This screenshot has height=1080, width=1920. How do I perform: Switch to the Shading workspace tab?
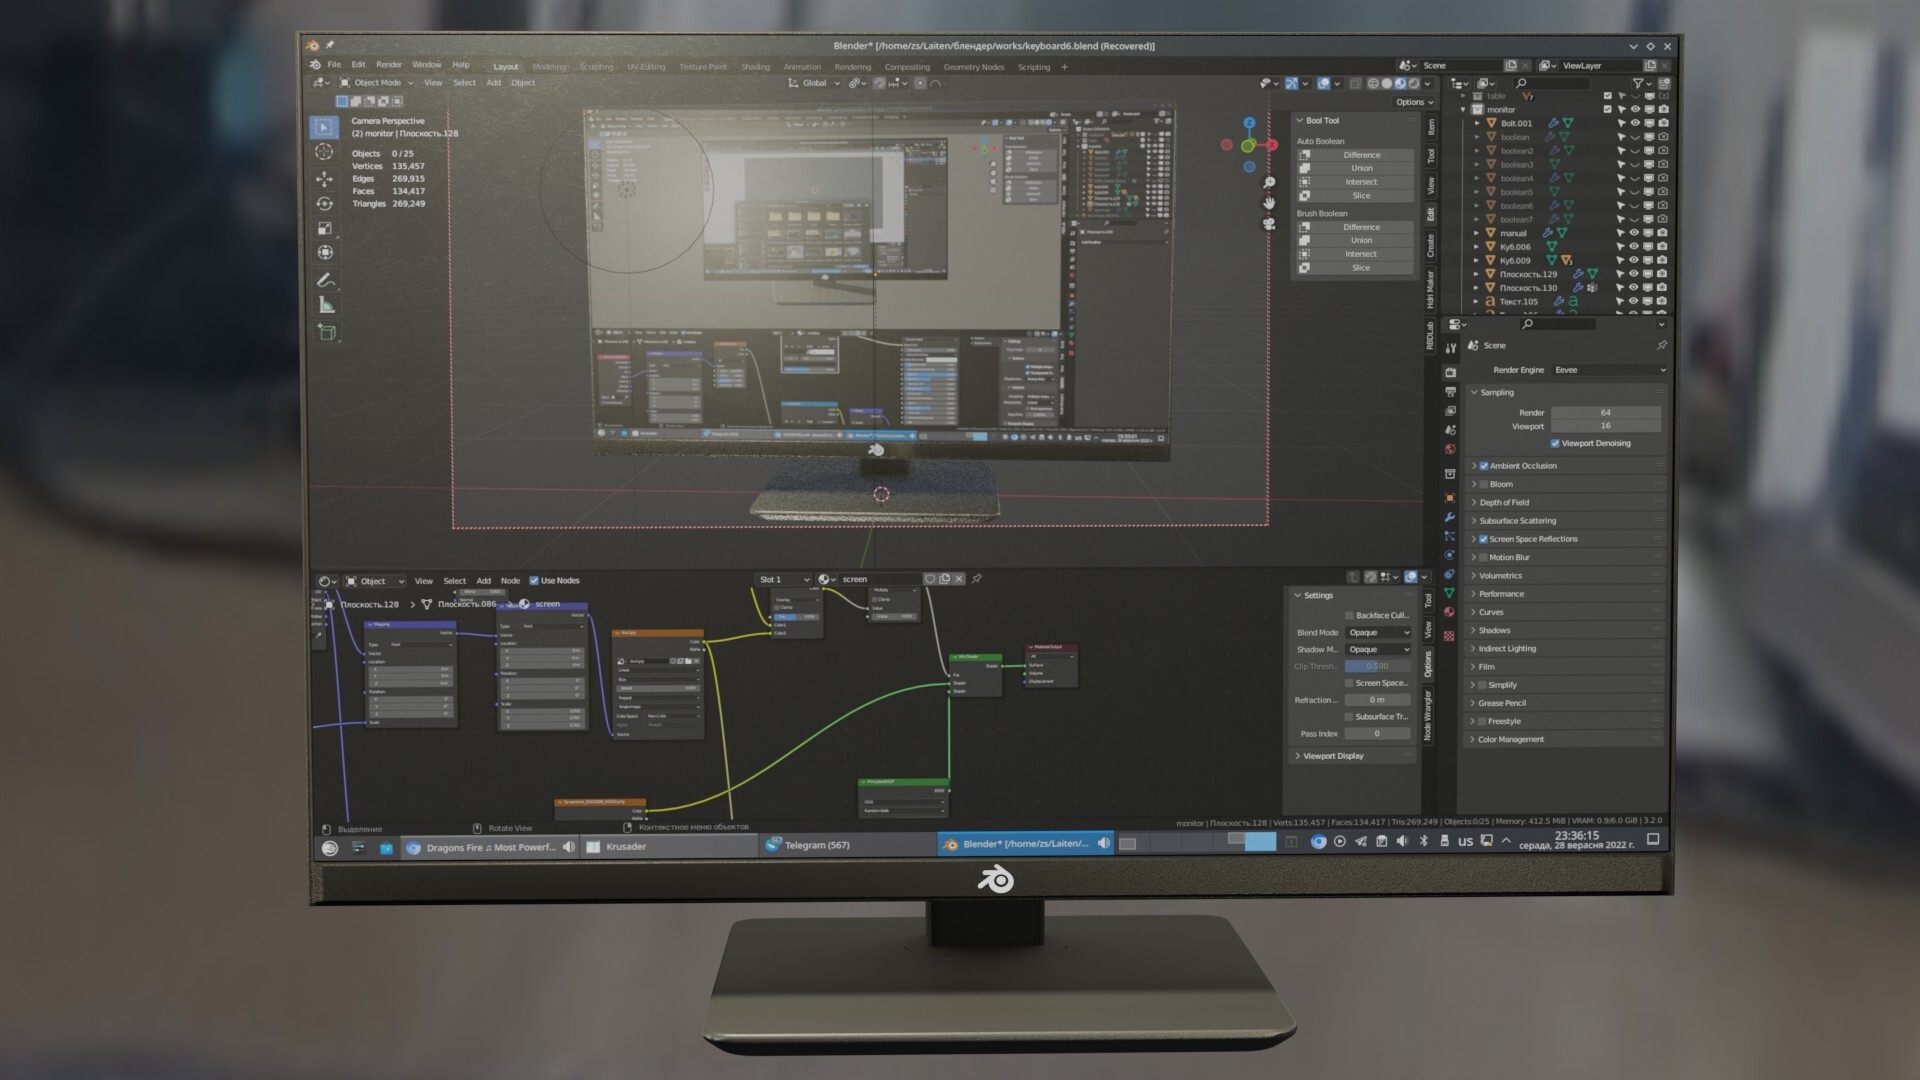point(755,67)
